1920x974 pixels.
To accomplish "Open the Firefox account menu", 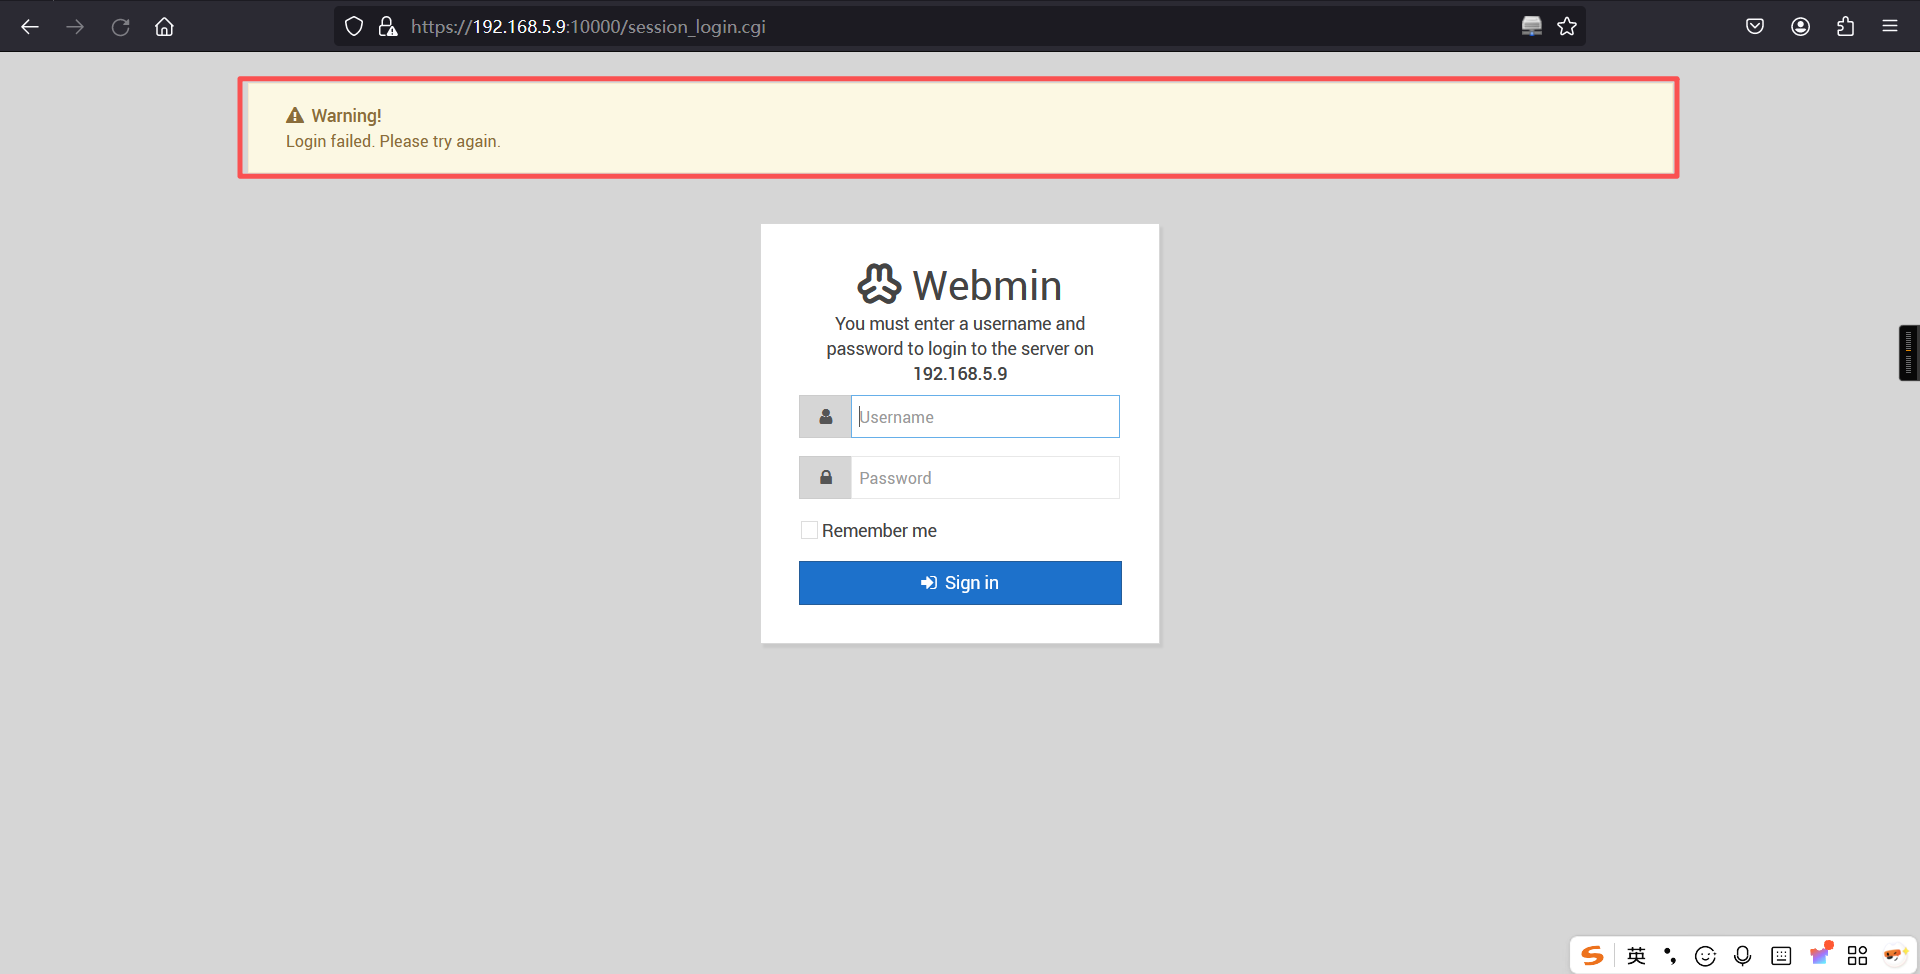I will click(1800, 27).
